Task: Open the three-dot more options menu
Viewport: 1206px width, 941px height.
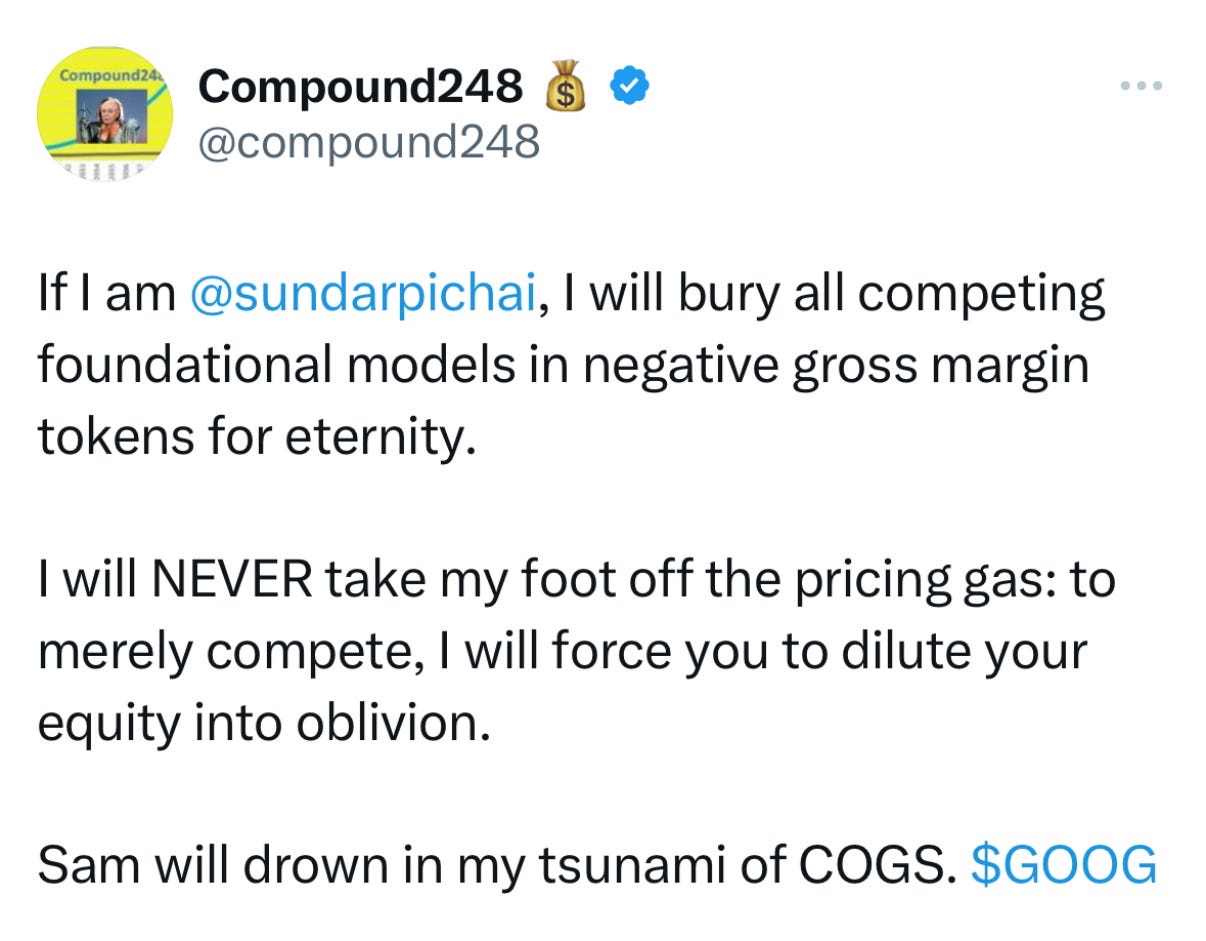Action: 1140,86
